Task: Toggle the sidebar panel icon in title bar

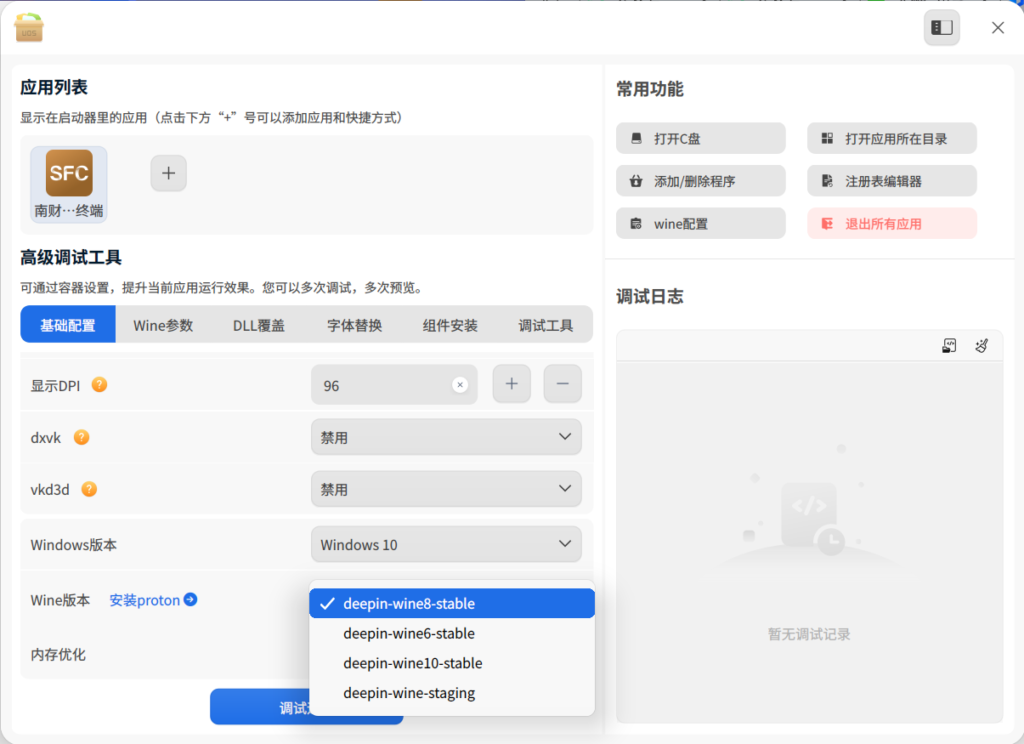Action: tap(941, 28)
